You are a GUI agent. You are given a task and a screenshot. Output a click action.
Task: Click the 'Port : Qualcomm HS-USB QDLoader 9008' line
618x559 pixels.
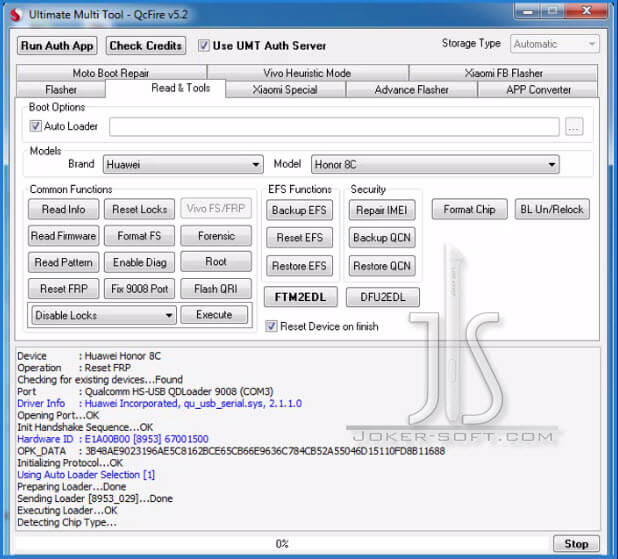145,391
